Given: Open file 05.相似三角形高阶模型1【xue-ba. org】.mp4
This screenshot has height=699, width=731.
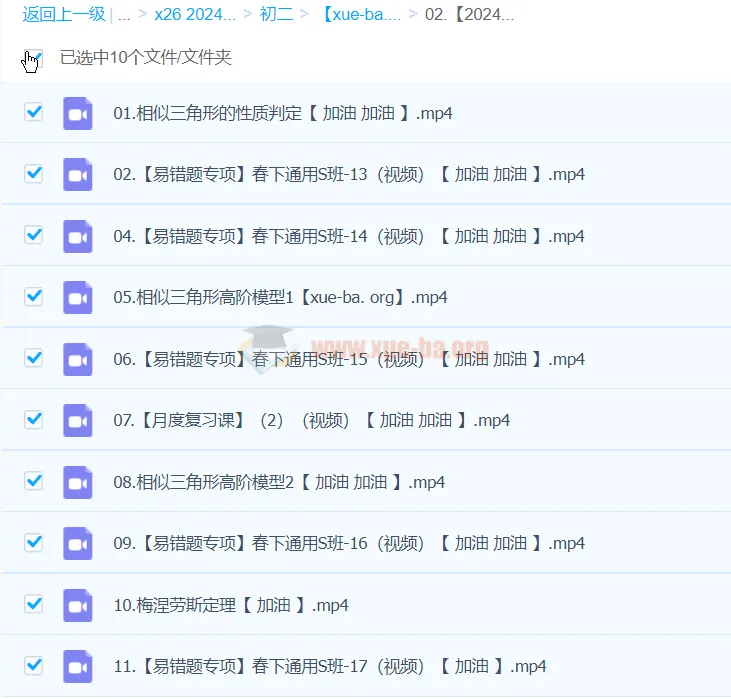Looking at the screenshot, I should [x=280, y=298].
